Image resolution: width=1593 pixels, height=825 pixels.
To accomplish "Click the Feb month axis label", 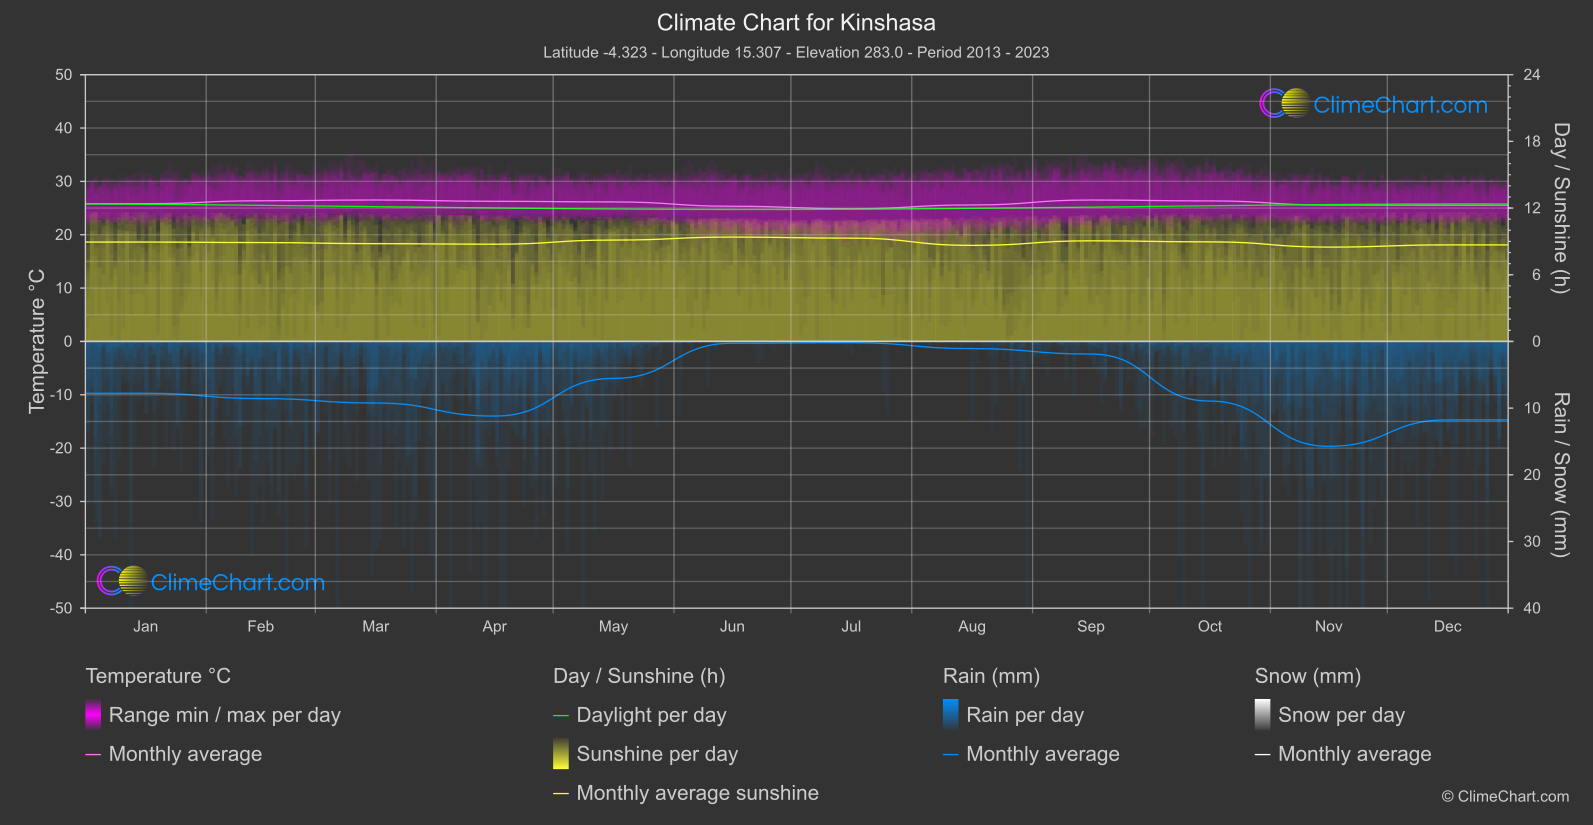I will click(261, 626).
